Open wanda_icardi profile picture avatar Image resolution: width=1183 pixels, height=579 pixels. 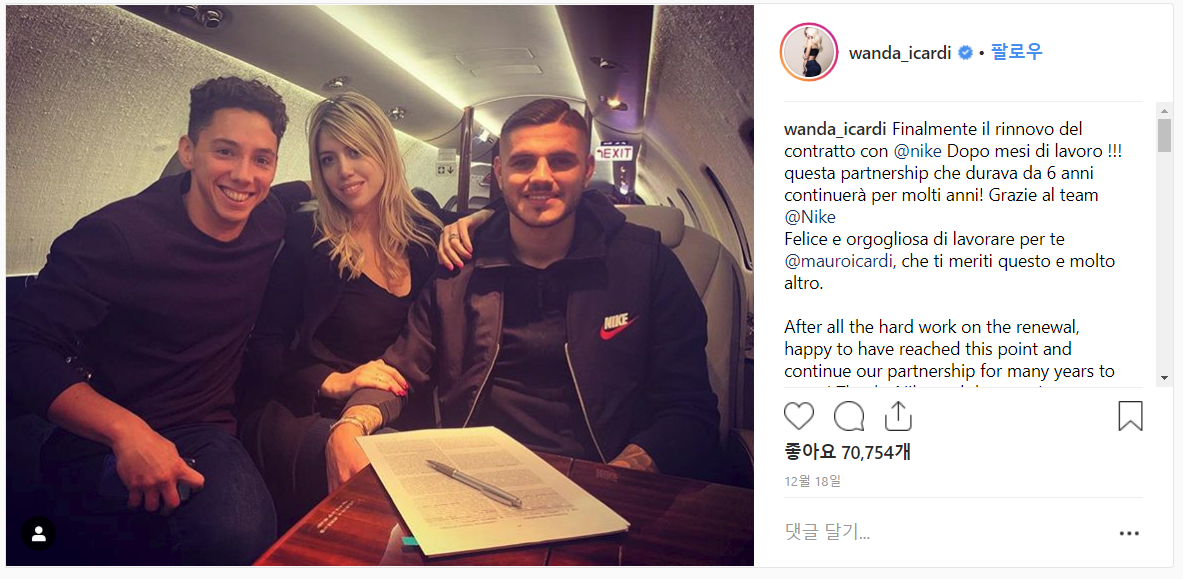(x=809, y=52)
